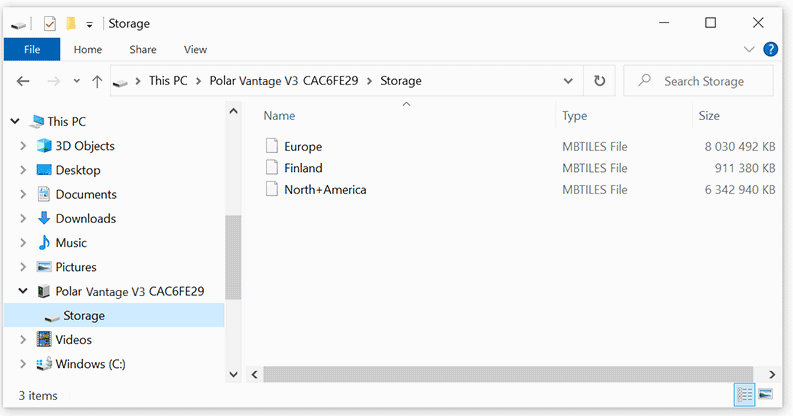Screen dimensions: 793x416
Task: Select the North+America file
Action: tap(324, 189)
